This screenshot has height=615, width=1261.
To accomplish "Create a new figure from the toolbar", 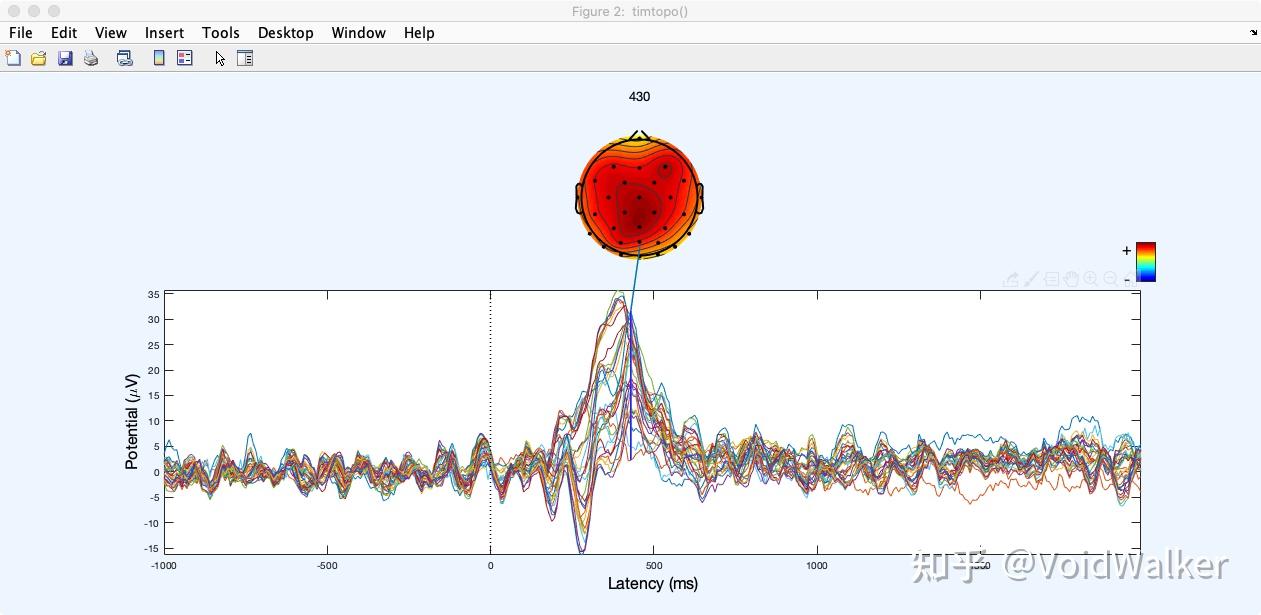I will point(13,58).
